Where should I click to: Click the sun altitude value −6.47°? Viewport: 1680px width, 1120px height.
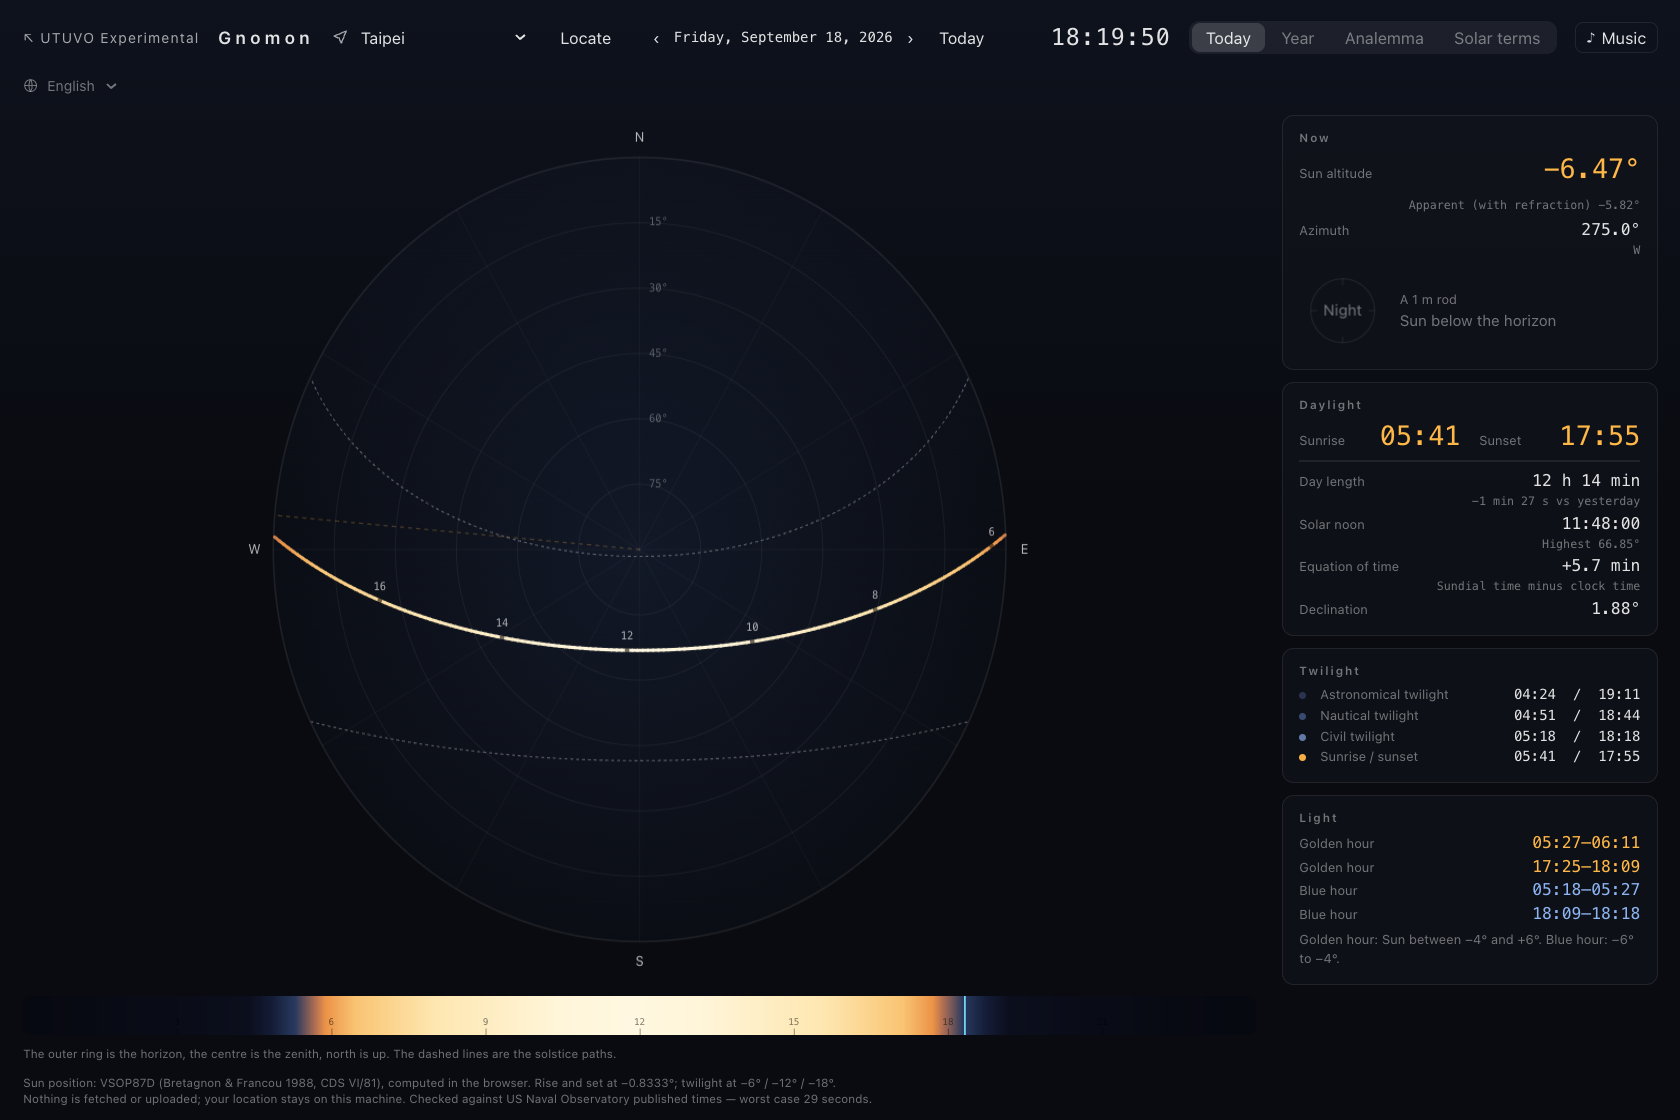1590,169
